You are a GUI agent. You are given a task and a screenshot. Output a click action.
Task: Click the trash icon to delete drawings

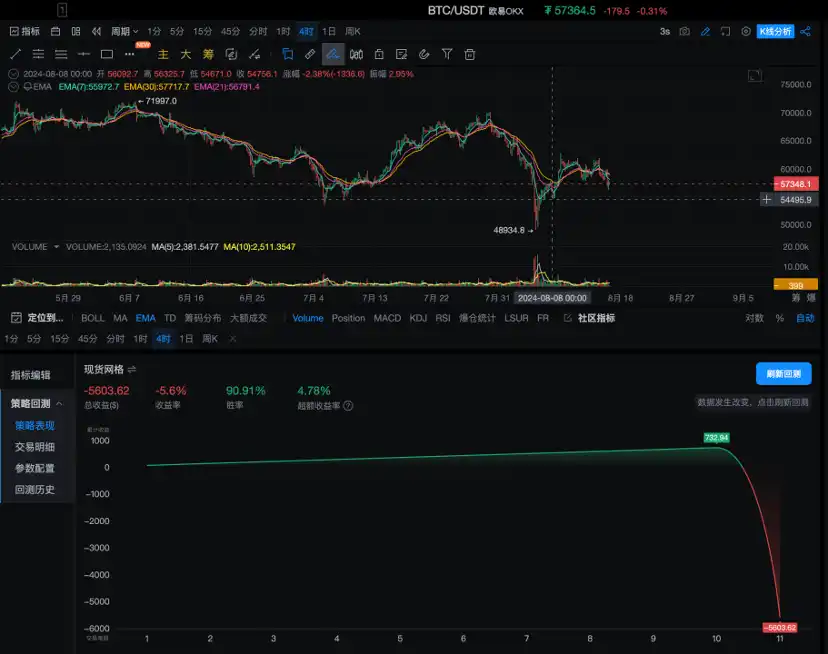470,54
